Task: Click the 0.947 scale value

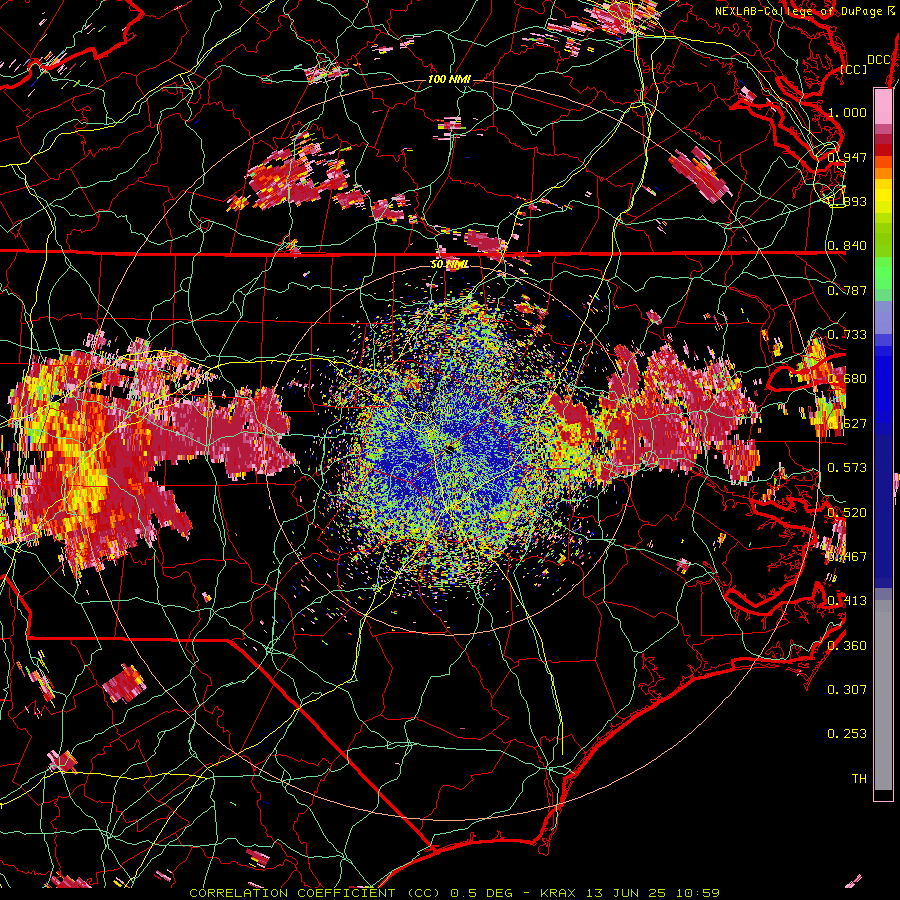Action: tap(847, 157)
